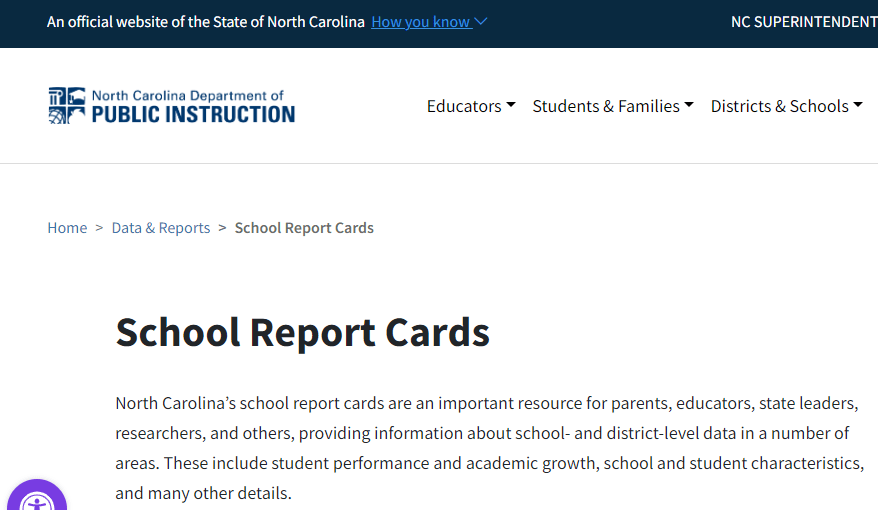Click the School Report Cards page heading
878x510 pixels.
pos(303,332)
